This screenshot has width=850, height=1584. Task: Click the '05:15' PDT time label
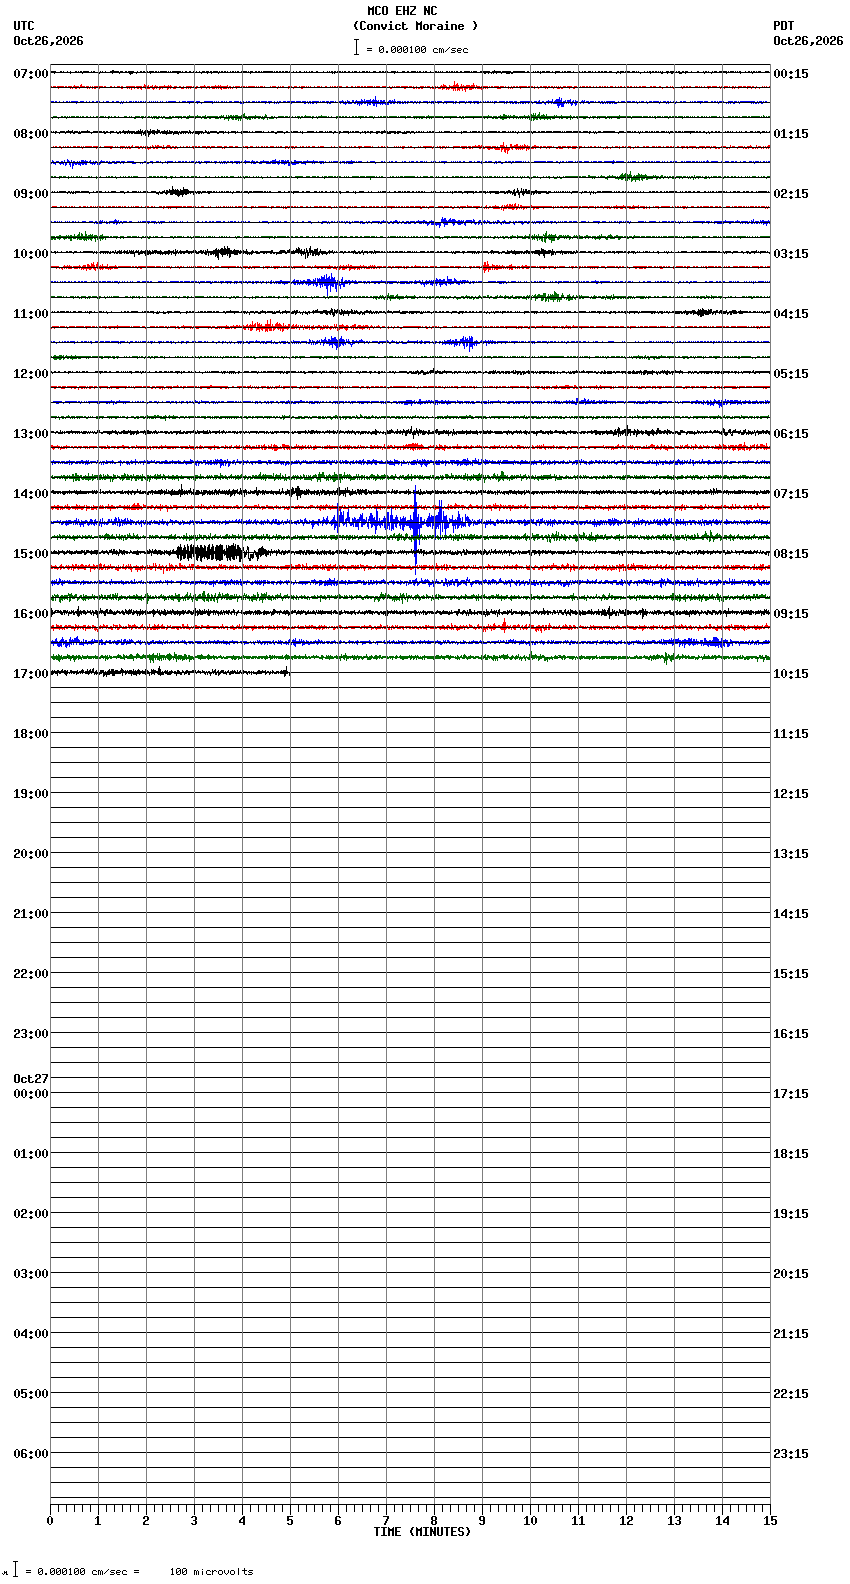tap(791, 374)
